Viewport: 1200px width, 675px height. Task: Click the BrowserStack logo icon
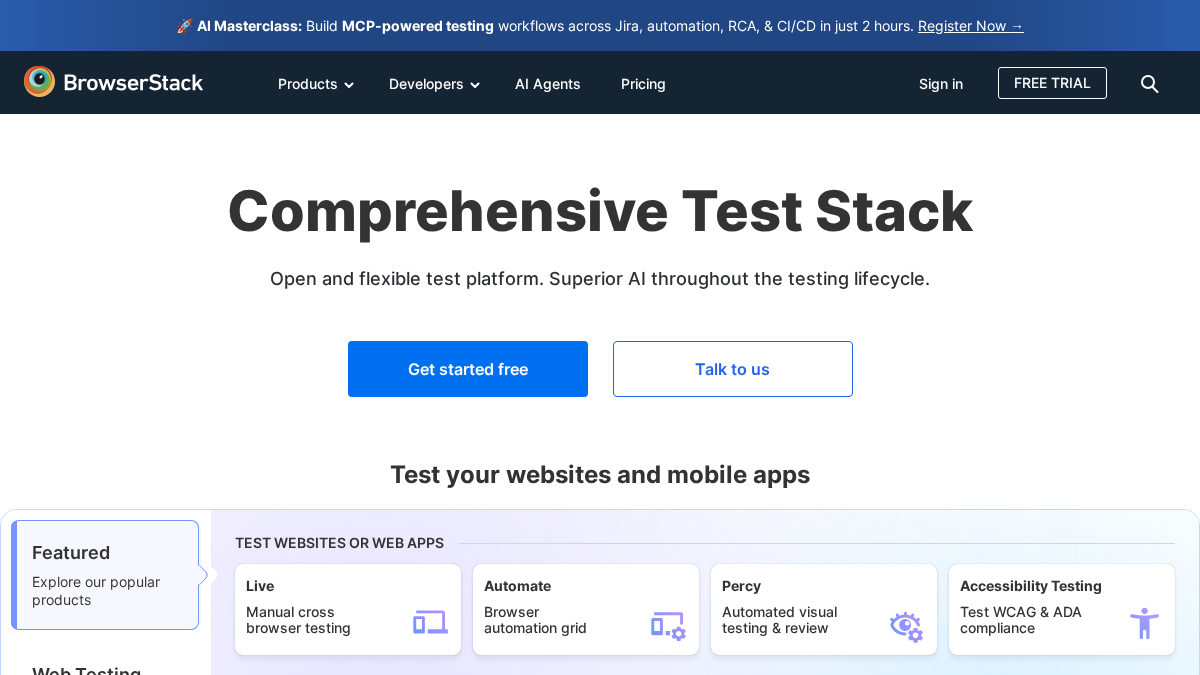click(x=40, y=82)
